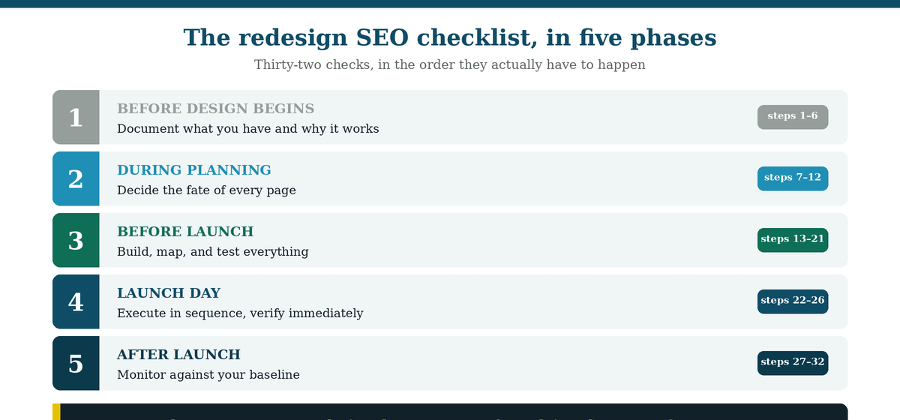This screenshot has height=420, width=900.
Task: Click the blue number 2 phase block
Action: point(76,178)
